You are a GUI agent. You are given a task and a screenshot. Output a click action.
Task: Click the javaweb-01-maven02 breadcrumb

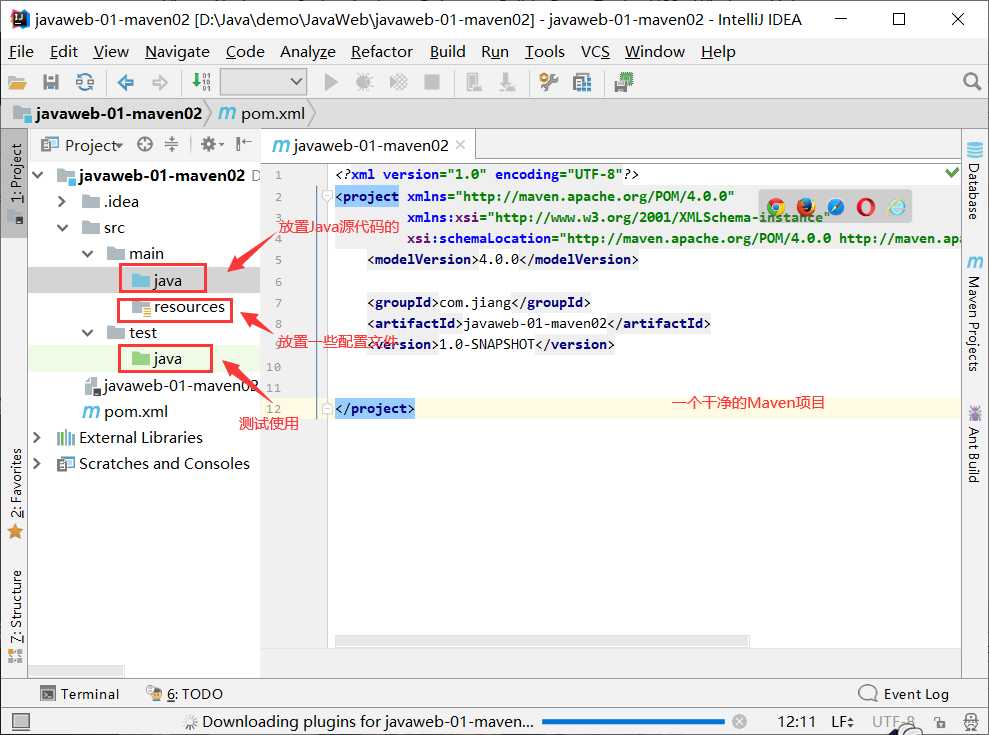[108, 114]
